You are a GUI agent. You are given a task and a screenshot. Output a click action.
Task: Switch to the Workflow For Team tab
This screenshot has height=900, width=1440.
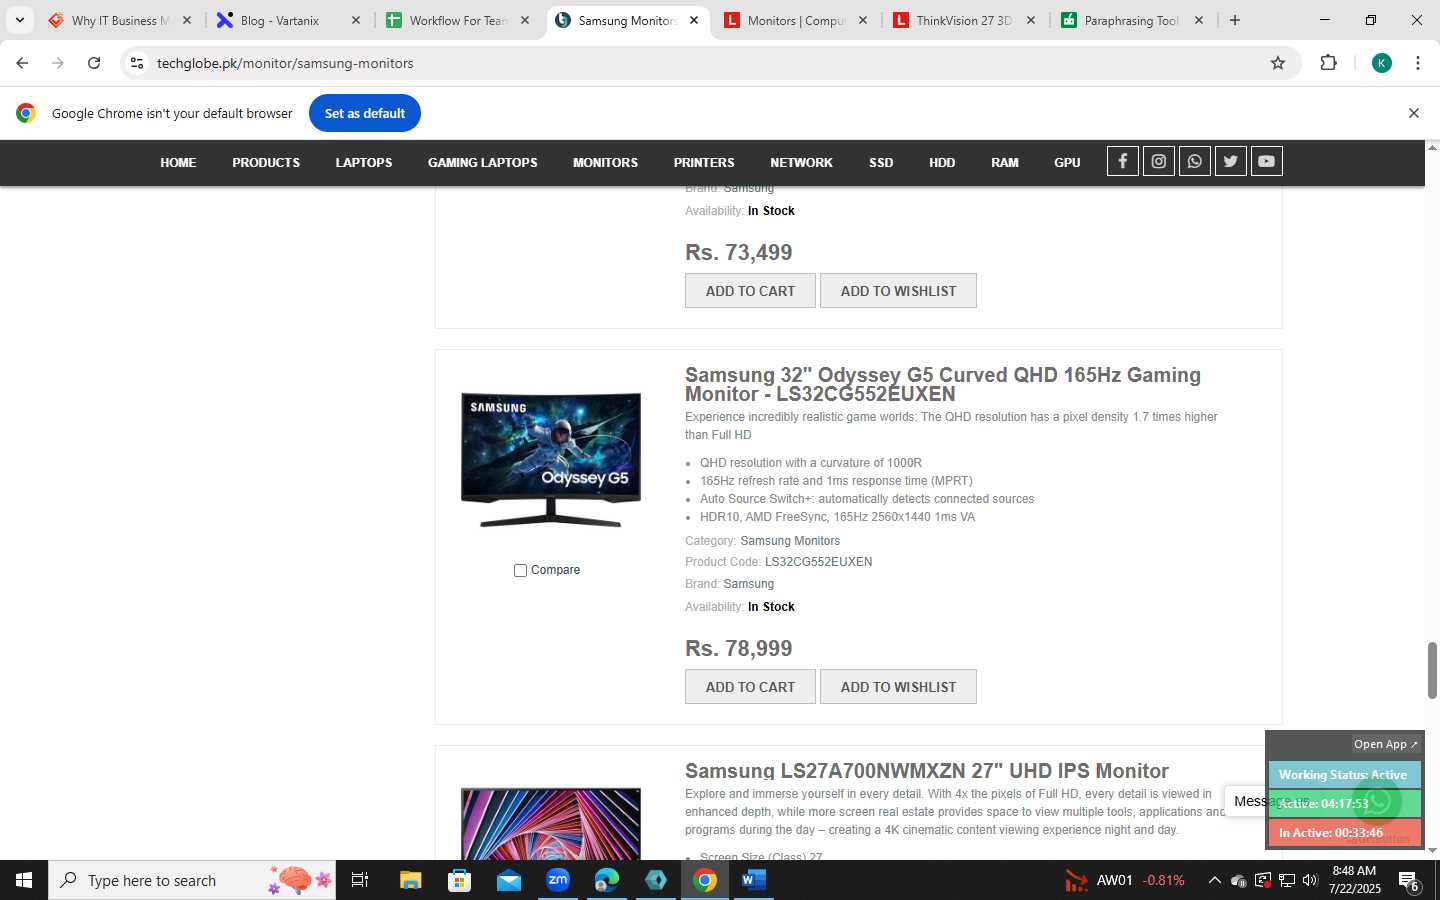coord(459,20)
